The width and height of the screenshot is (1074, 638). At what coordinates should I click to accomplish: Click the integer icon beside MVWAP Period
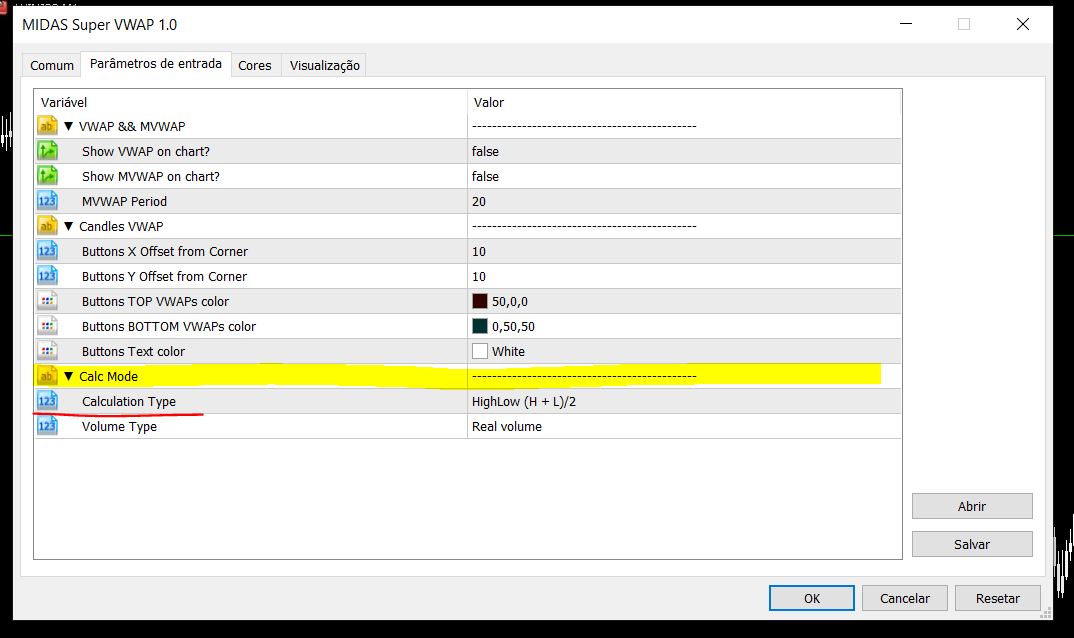pyautogui.click(x=47, y=201)
